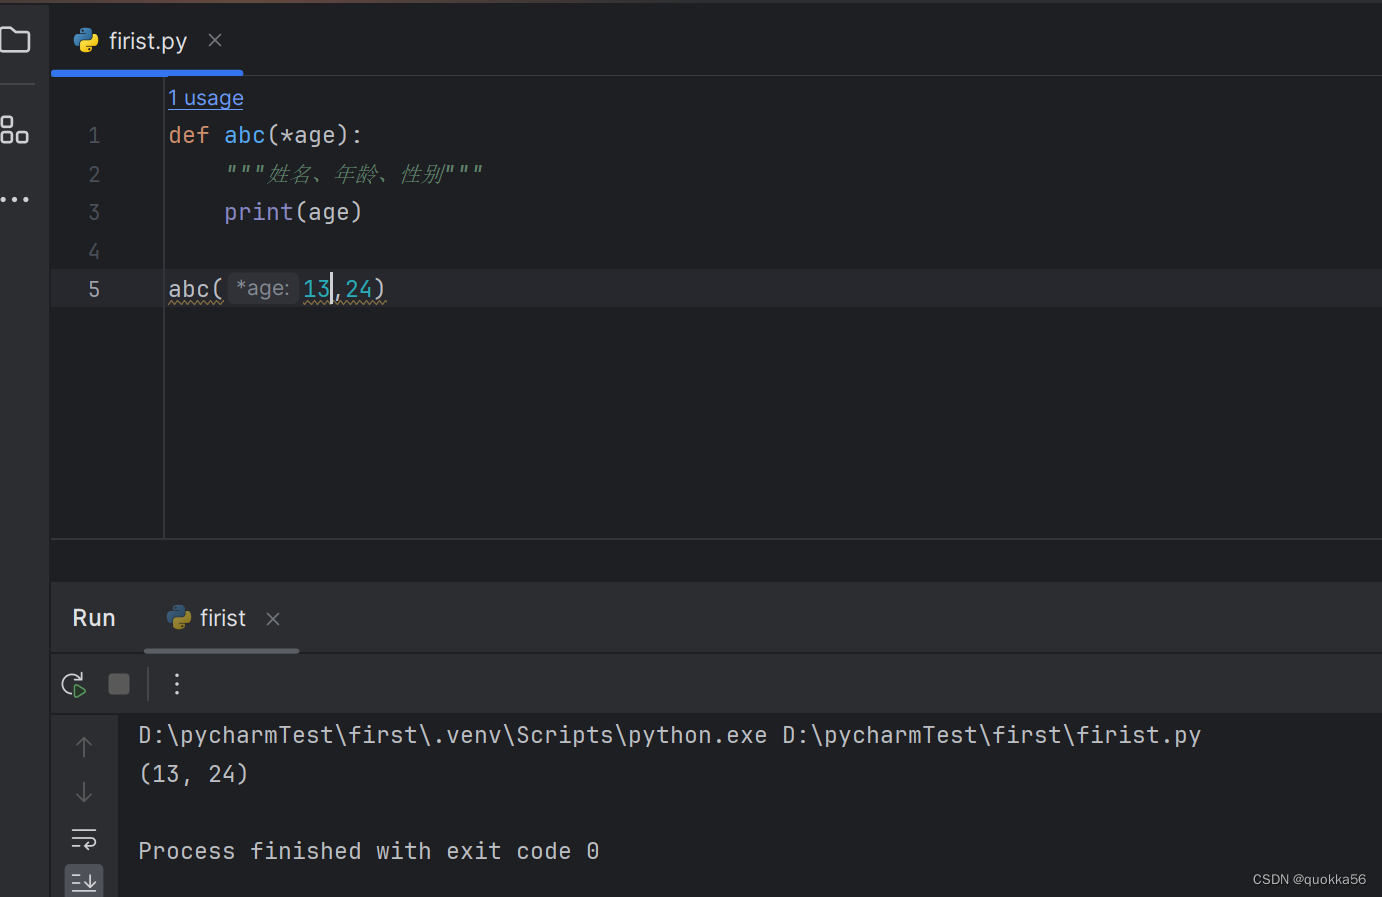Click 'Process finished with exit code 0'
This screenshot has width=1382, height=897.
(x=369, y=851)
